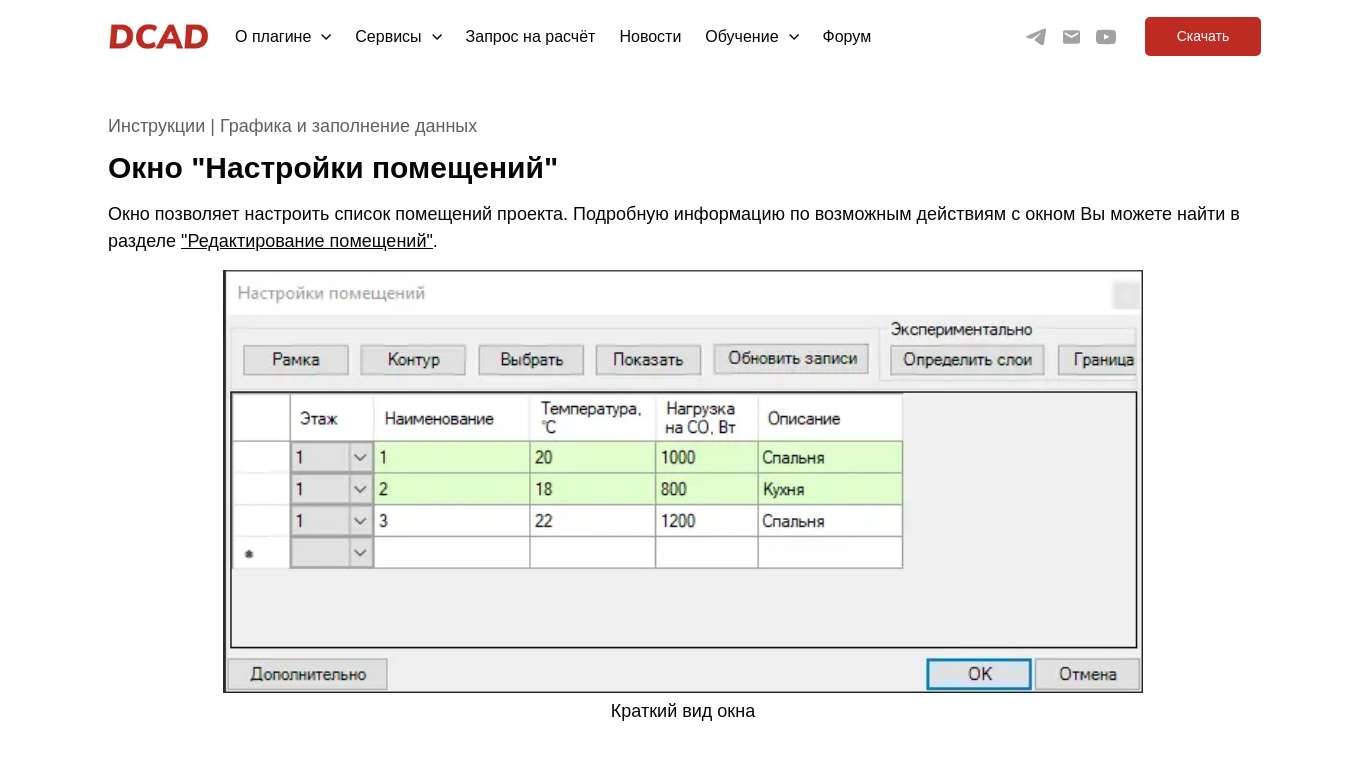Open the "Форум" menu item
The image size is (1366, 768).
coord(847,37)
